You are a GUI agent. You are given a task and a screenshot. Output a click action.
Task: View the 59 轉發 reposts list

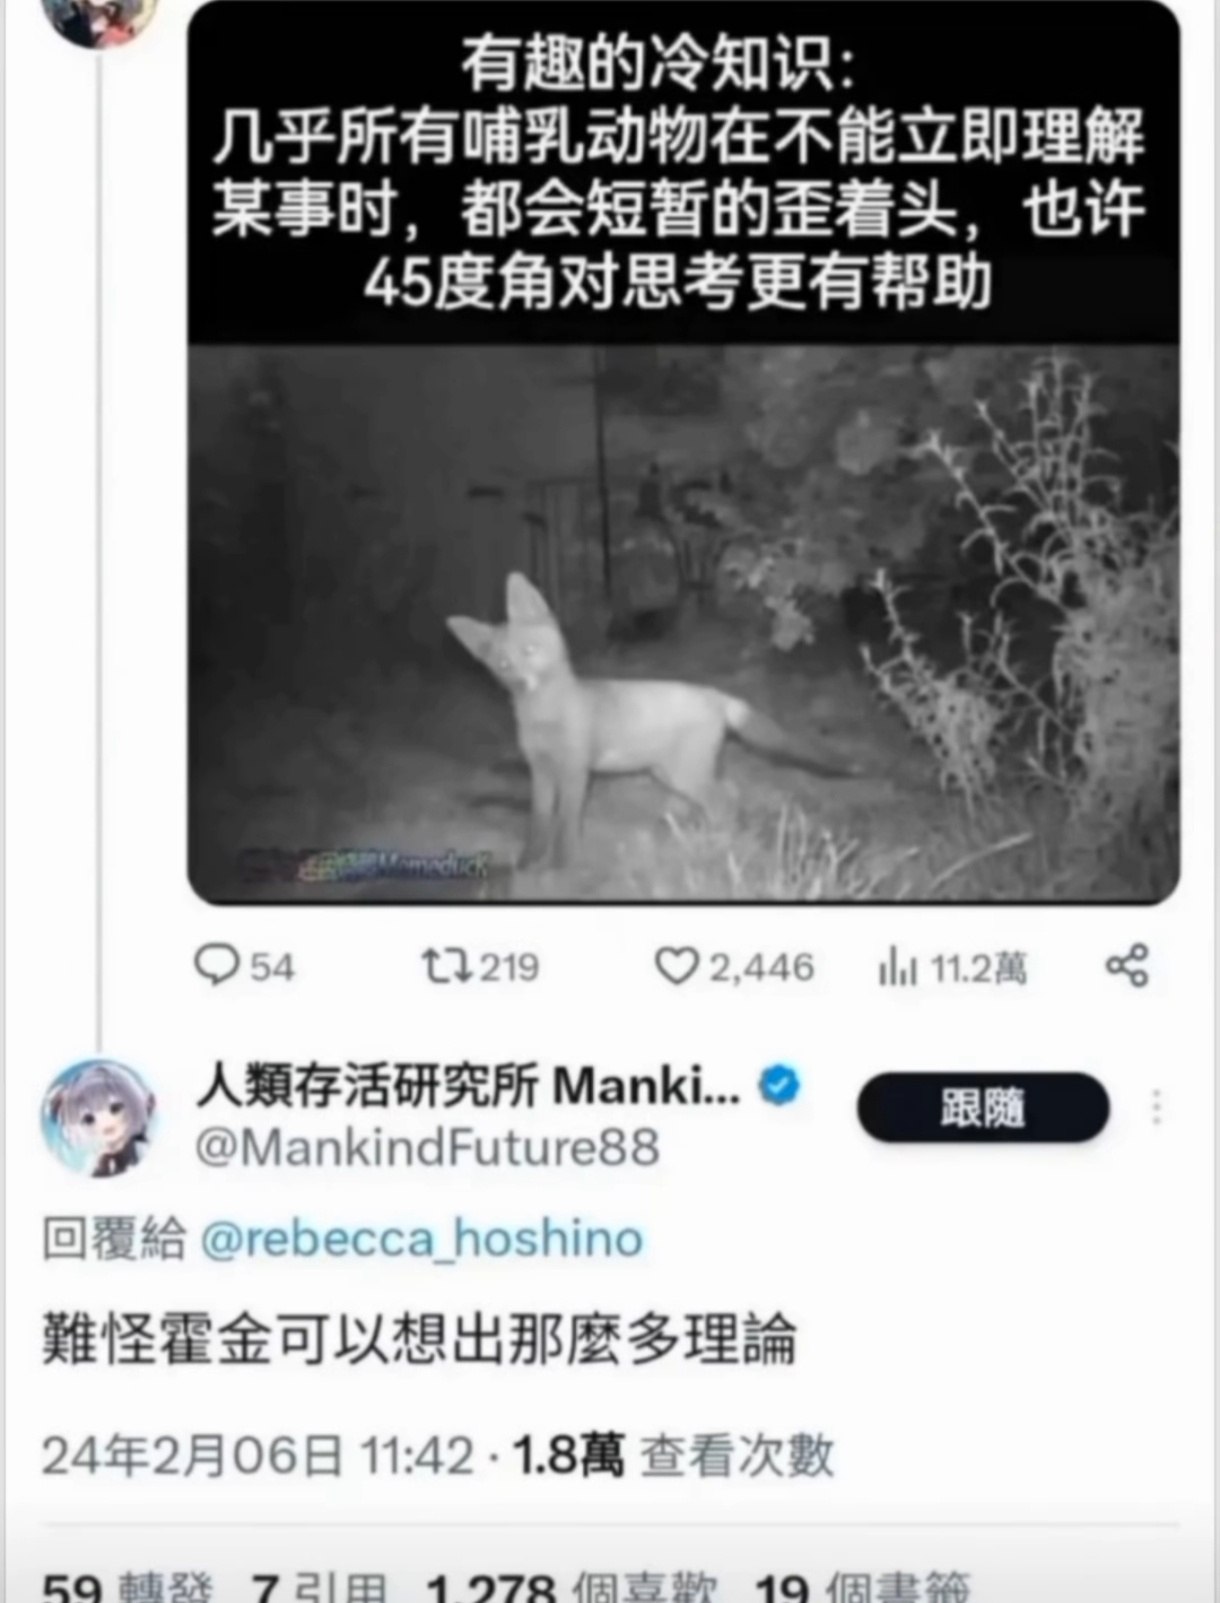click(128, 1587)
